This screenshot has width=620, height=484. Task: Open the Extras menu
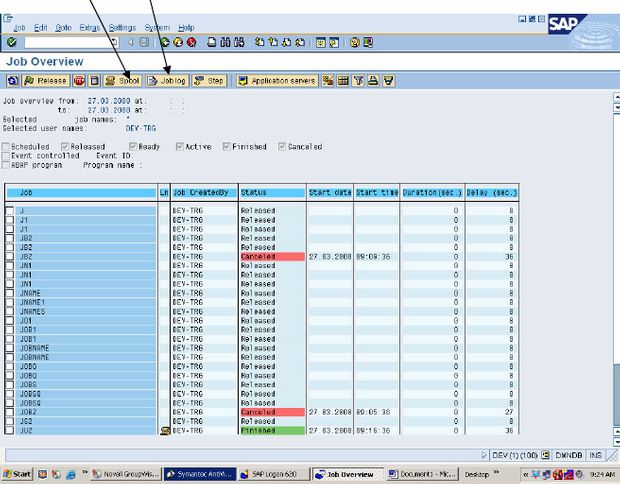coord(90,28)
